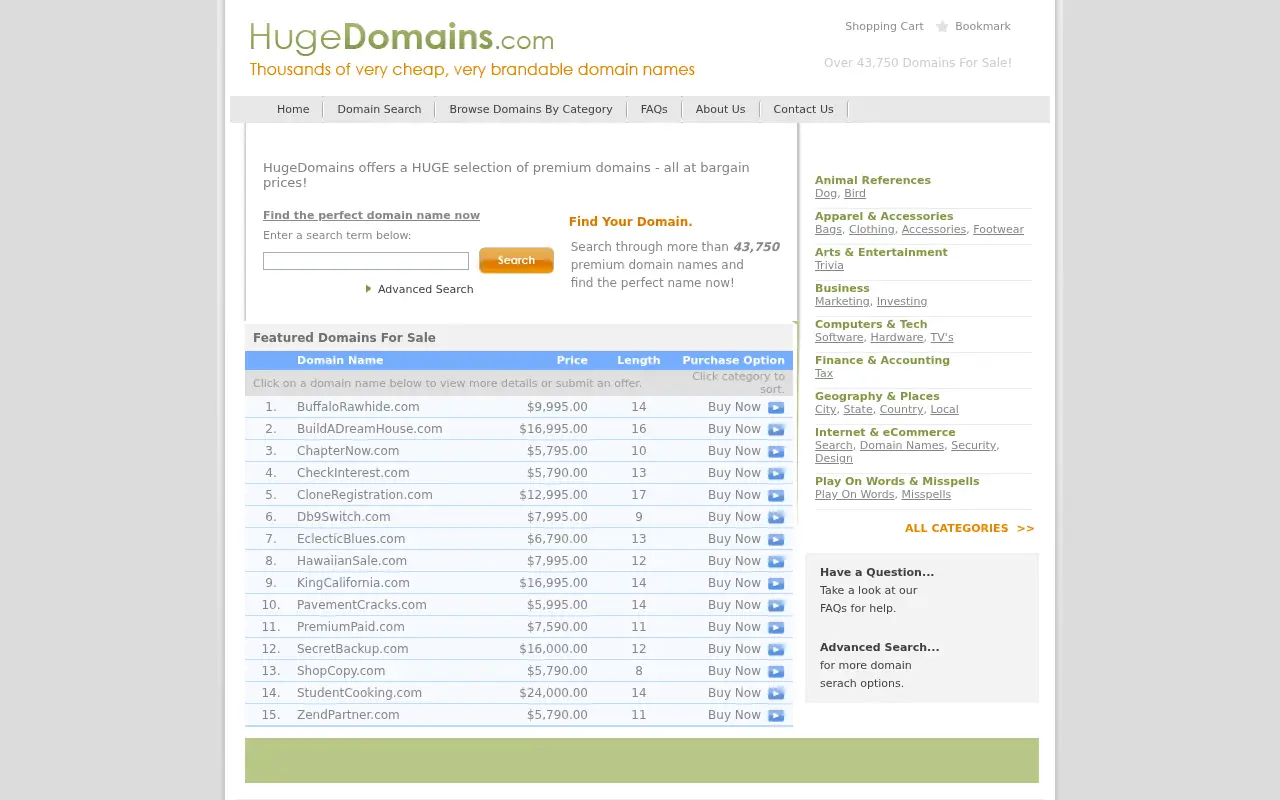This screenshot has width=1280, height=800.
Task: Open the KingCalifornia.com domain details
Action: [353, 583]
